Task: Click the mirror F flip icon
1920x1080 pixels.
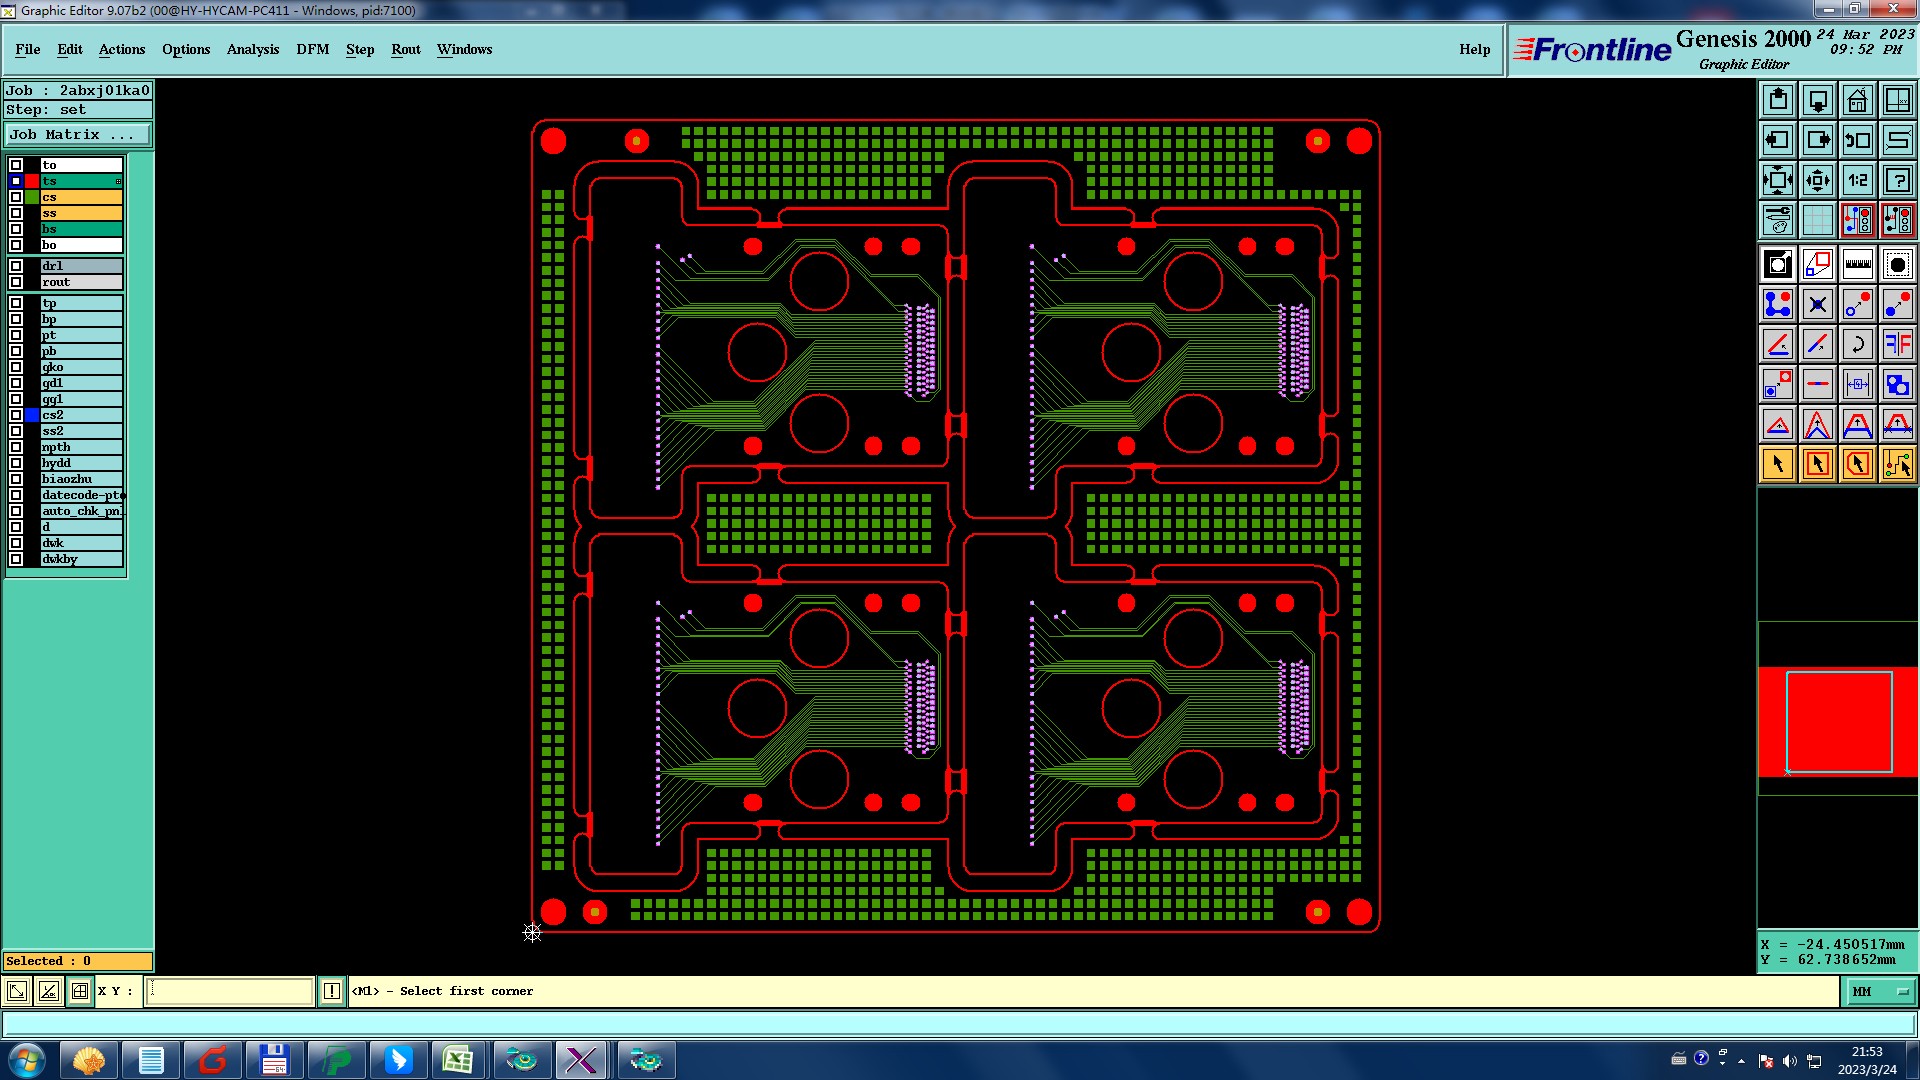Action: (1897, 344)
